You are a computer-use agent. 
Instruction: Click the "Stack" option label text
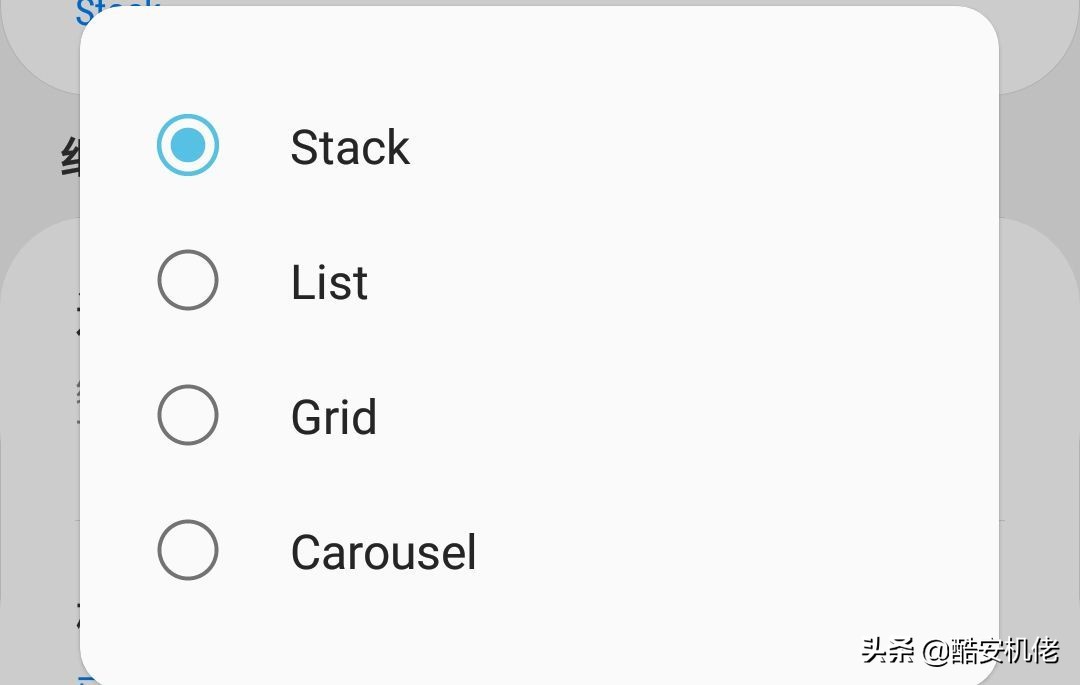(x=350, y=148)
